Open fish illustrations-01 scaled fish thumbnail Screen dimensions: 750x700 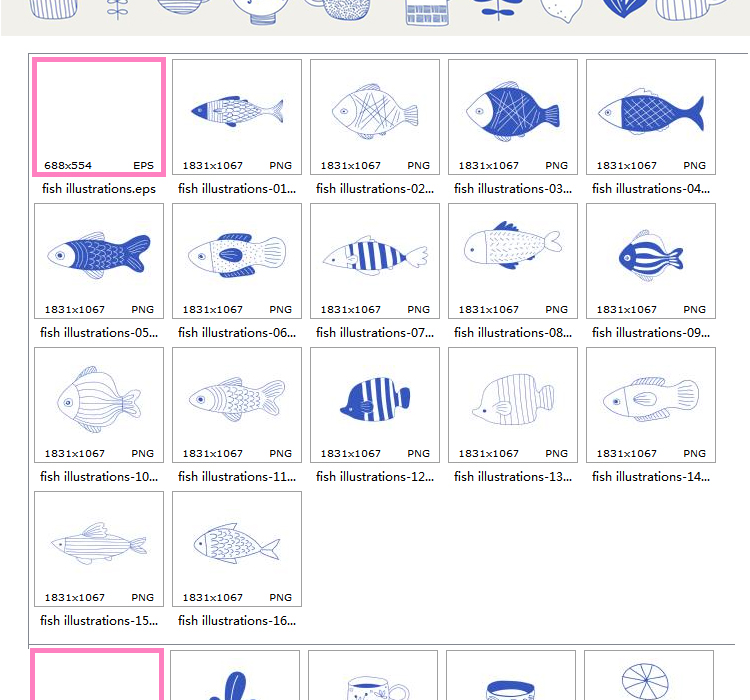[237, 117]
